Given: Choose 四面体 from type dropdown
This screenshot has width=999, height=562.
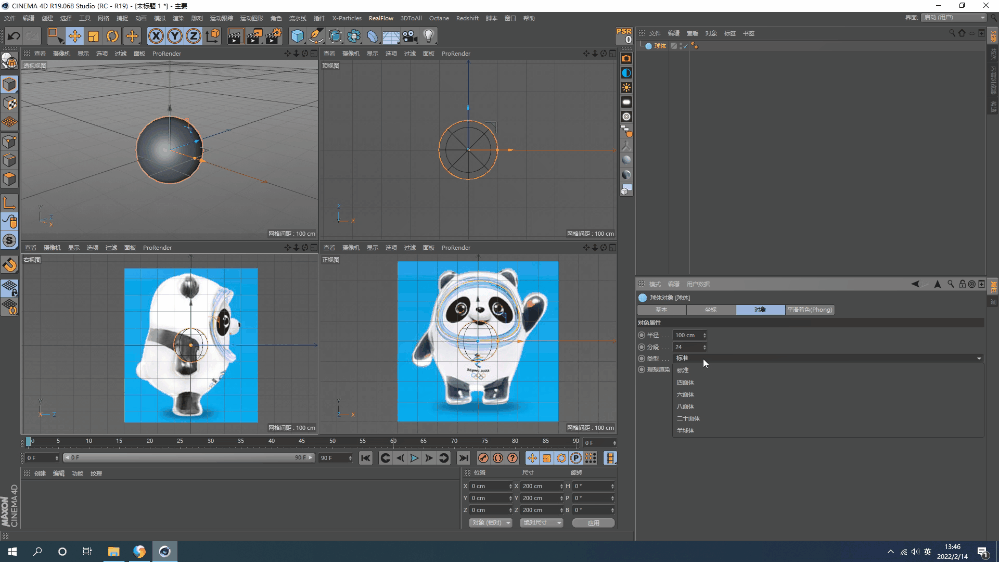Looking at the screenshot, I should (686, 382).
